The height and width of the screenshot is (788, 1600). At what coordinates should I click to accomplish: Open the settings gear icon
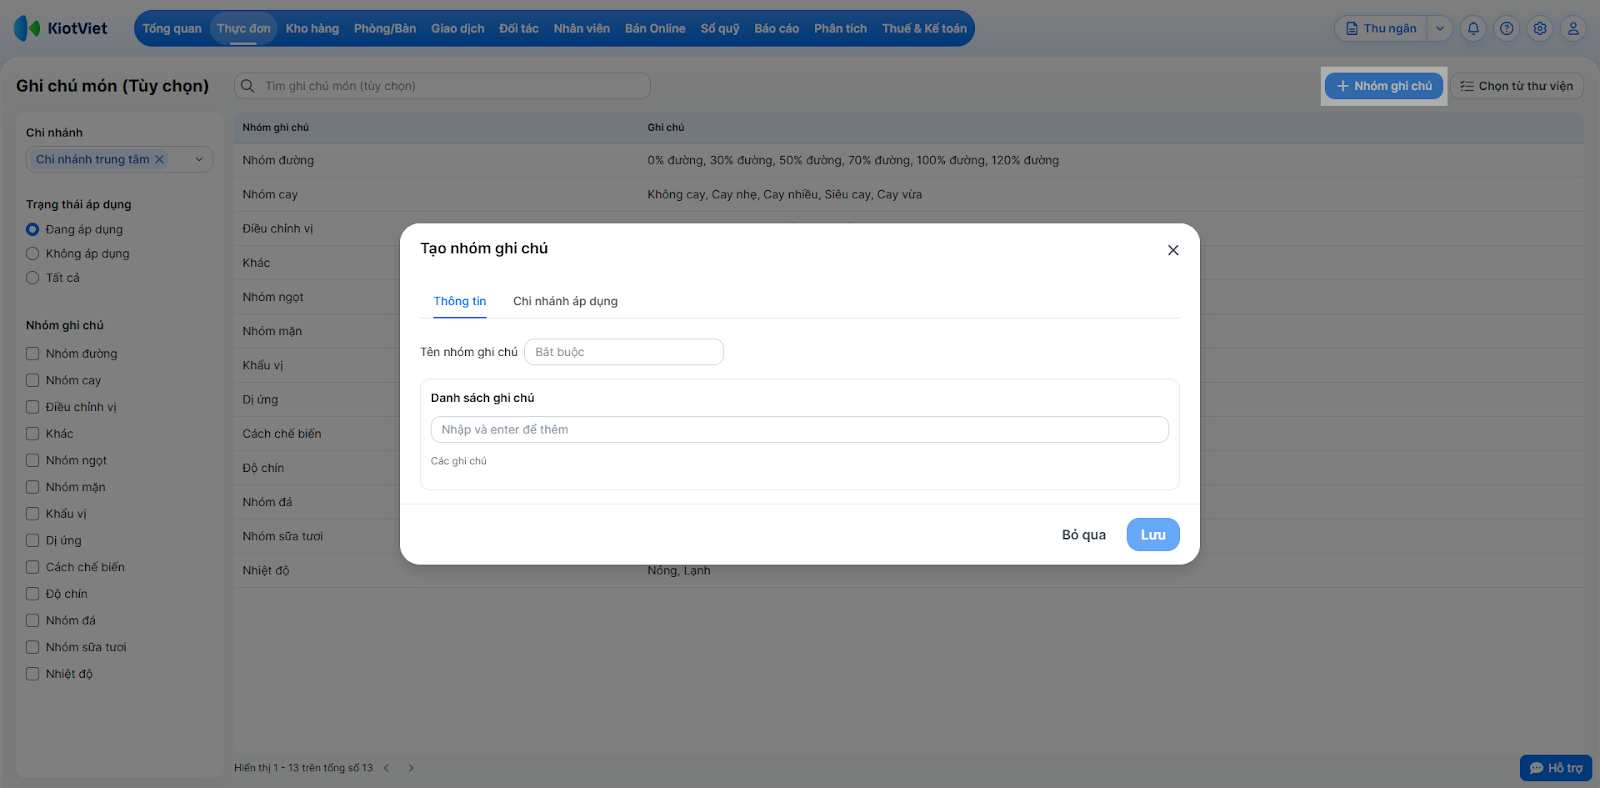pyautogui.click(x=1540, y=28)
